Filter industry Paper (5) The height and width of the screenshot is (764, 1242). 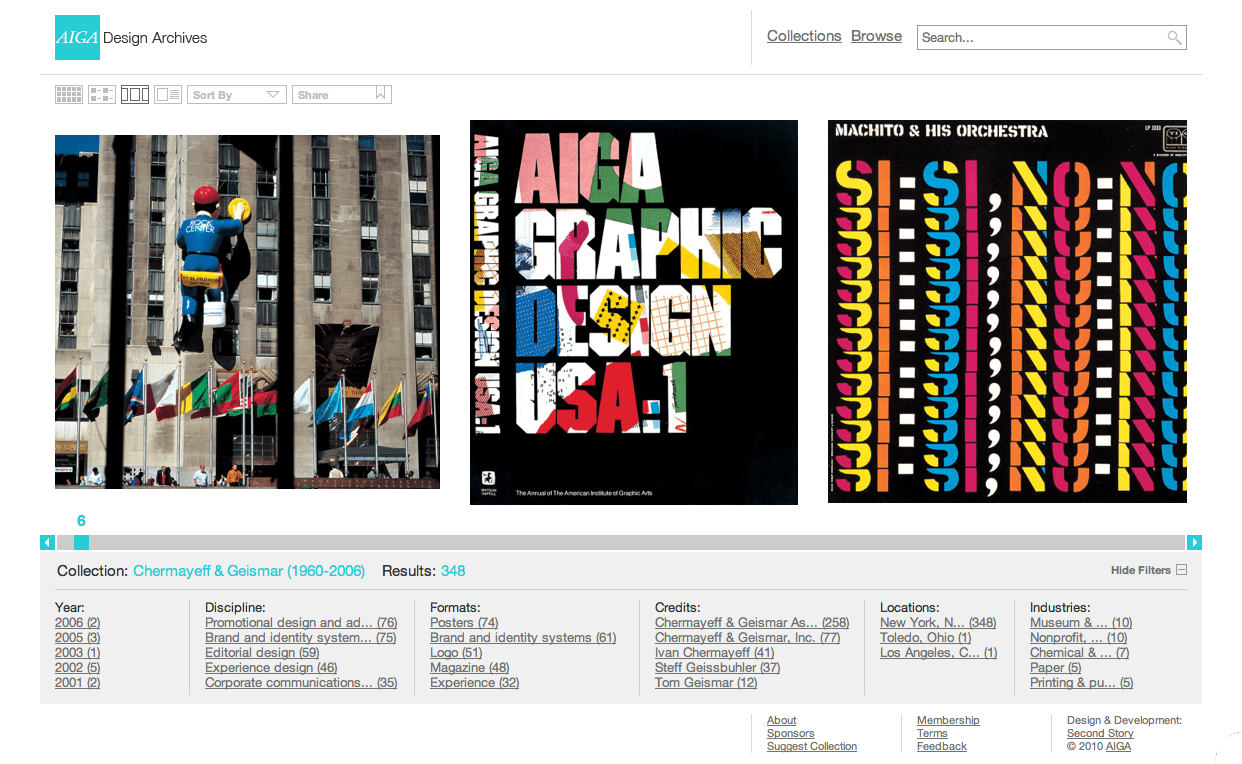(1056, 668)
